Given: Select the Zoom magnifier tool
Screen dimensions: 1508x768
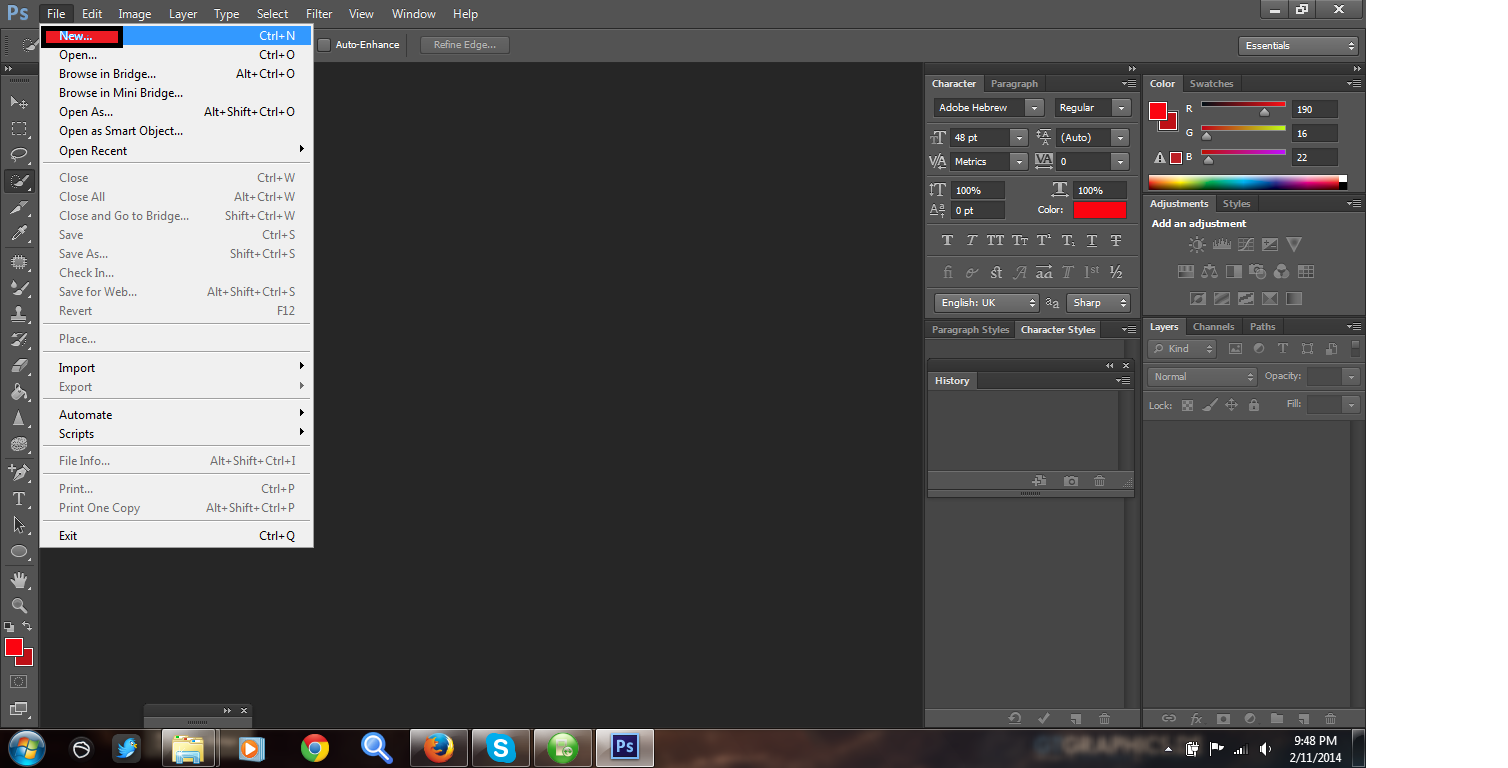Looking at the screenshot, I should point(19,605).
